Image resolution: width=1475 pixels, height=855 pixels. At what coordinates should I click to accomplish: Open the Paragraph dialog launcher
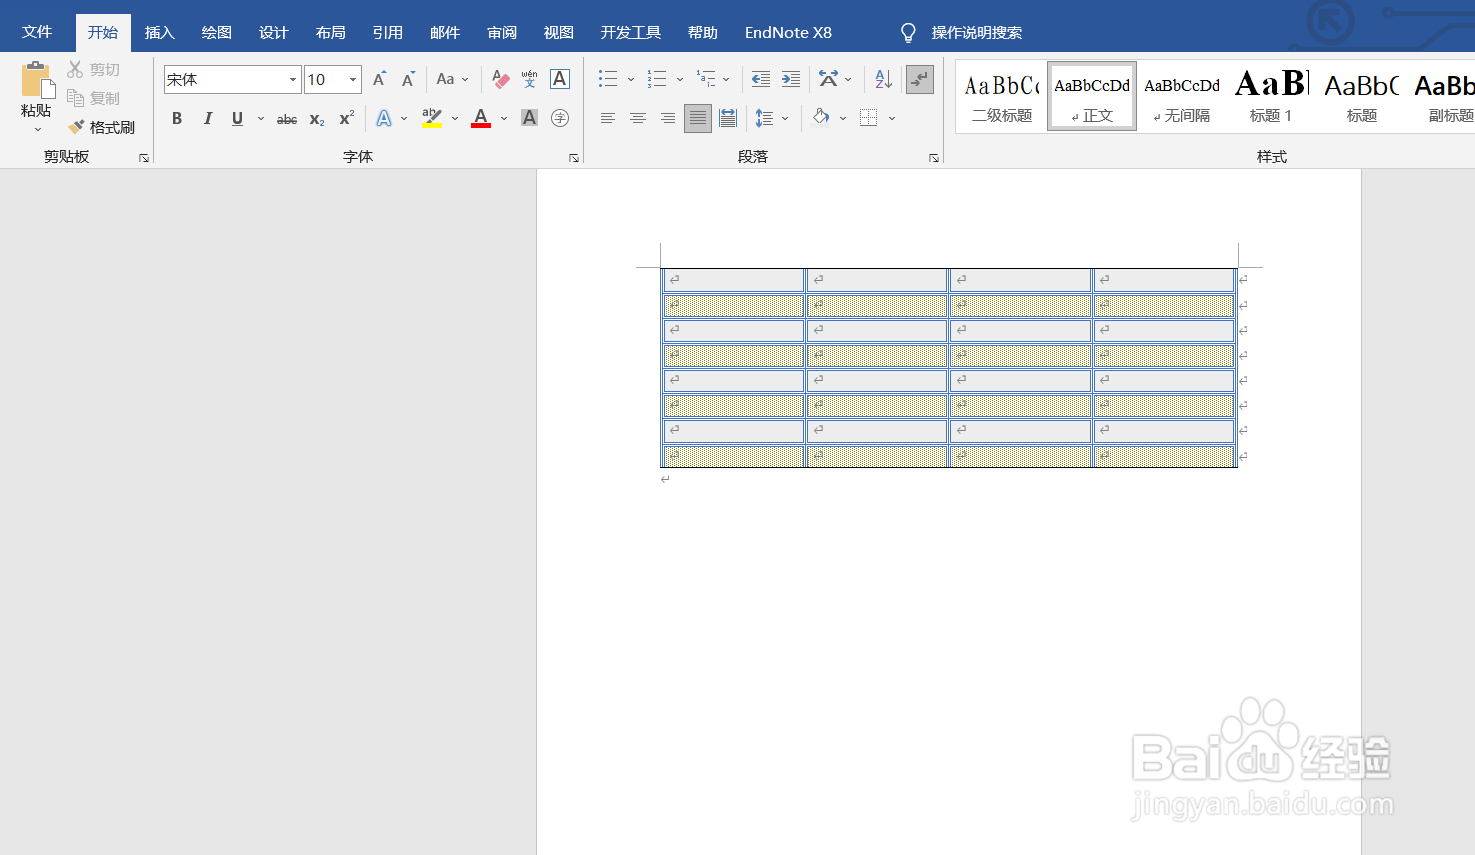[932, 156]
